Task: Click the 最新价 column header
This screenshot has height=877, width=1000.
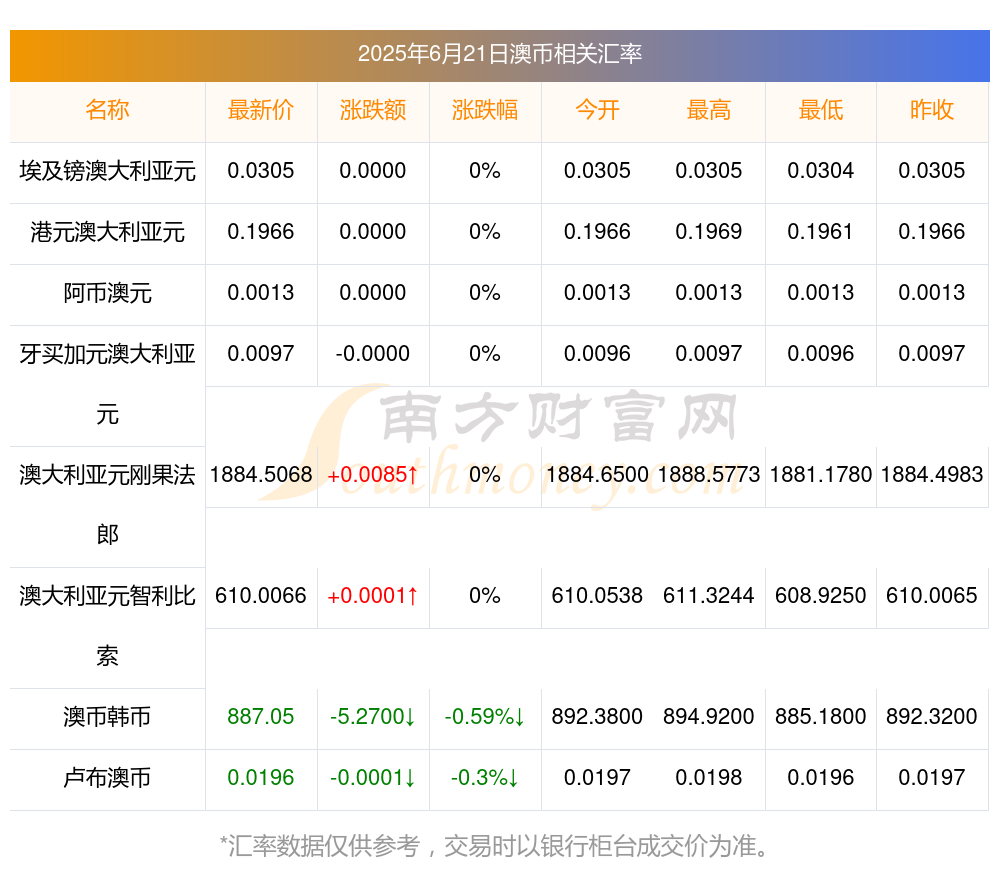Action: [261, 110]
